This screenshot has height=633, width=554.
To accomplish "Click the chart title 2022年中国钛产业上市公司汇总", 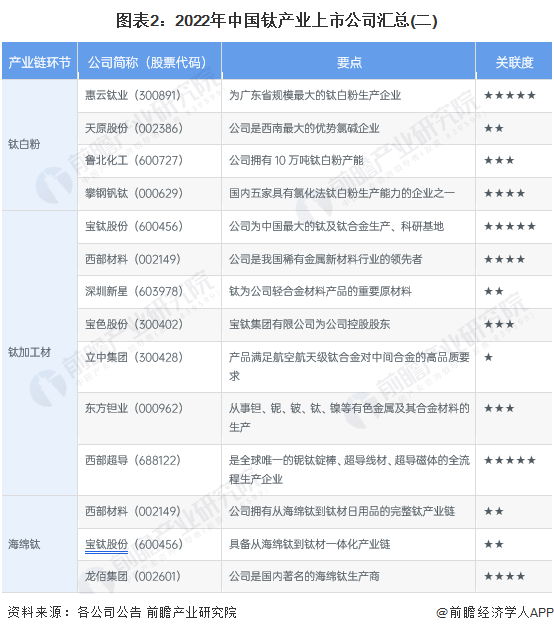I will [277, 21].
